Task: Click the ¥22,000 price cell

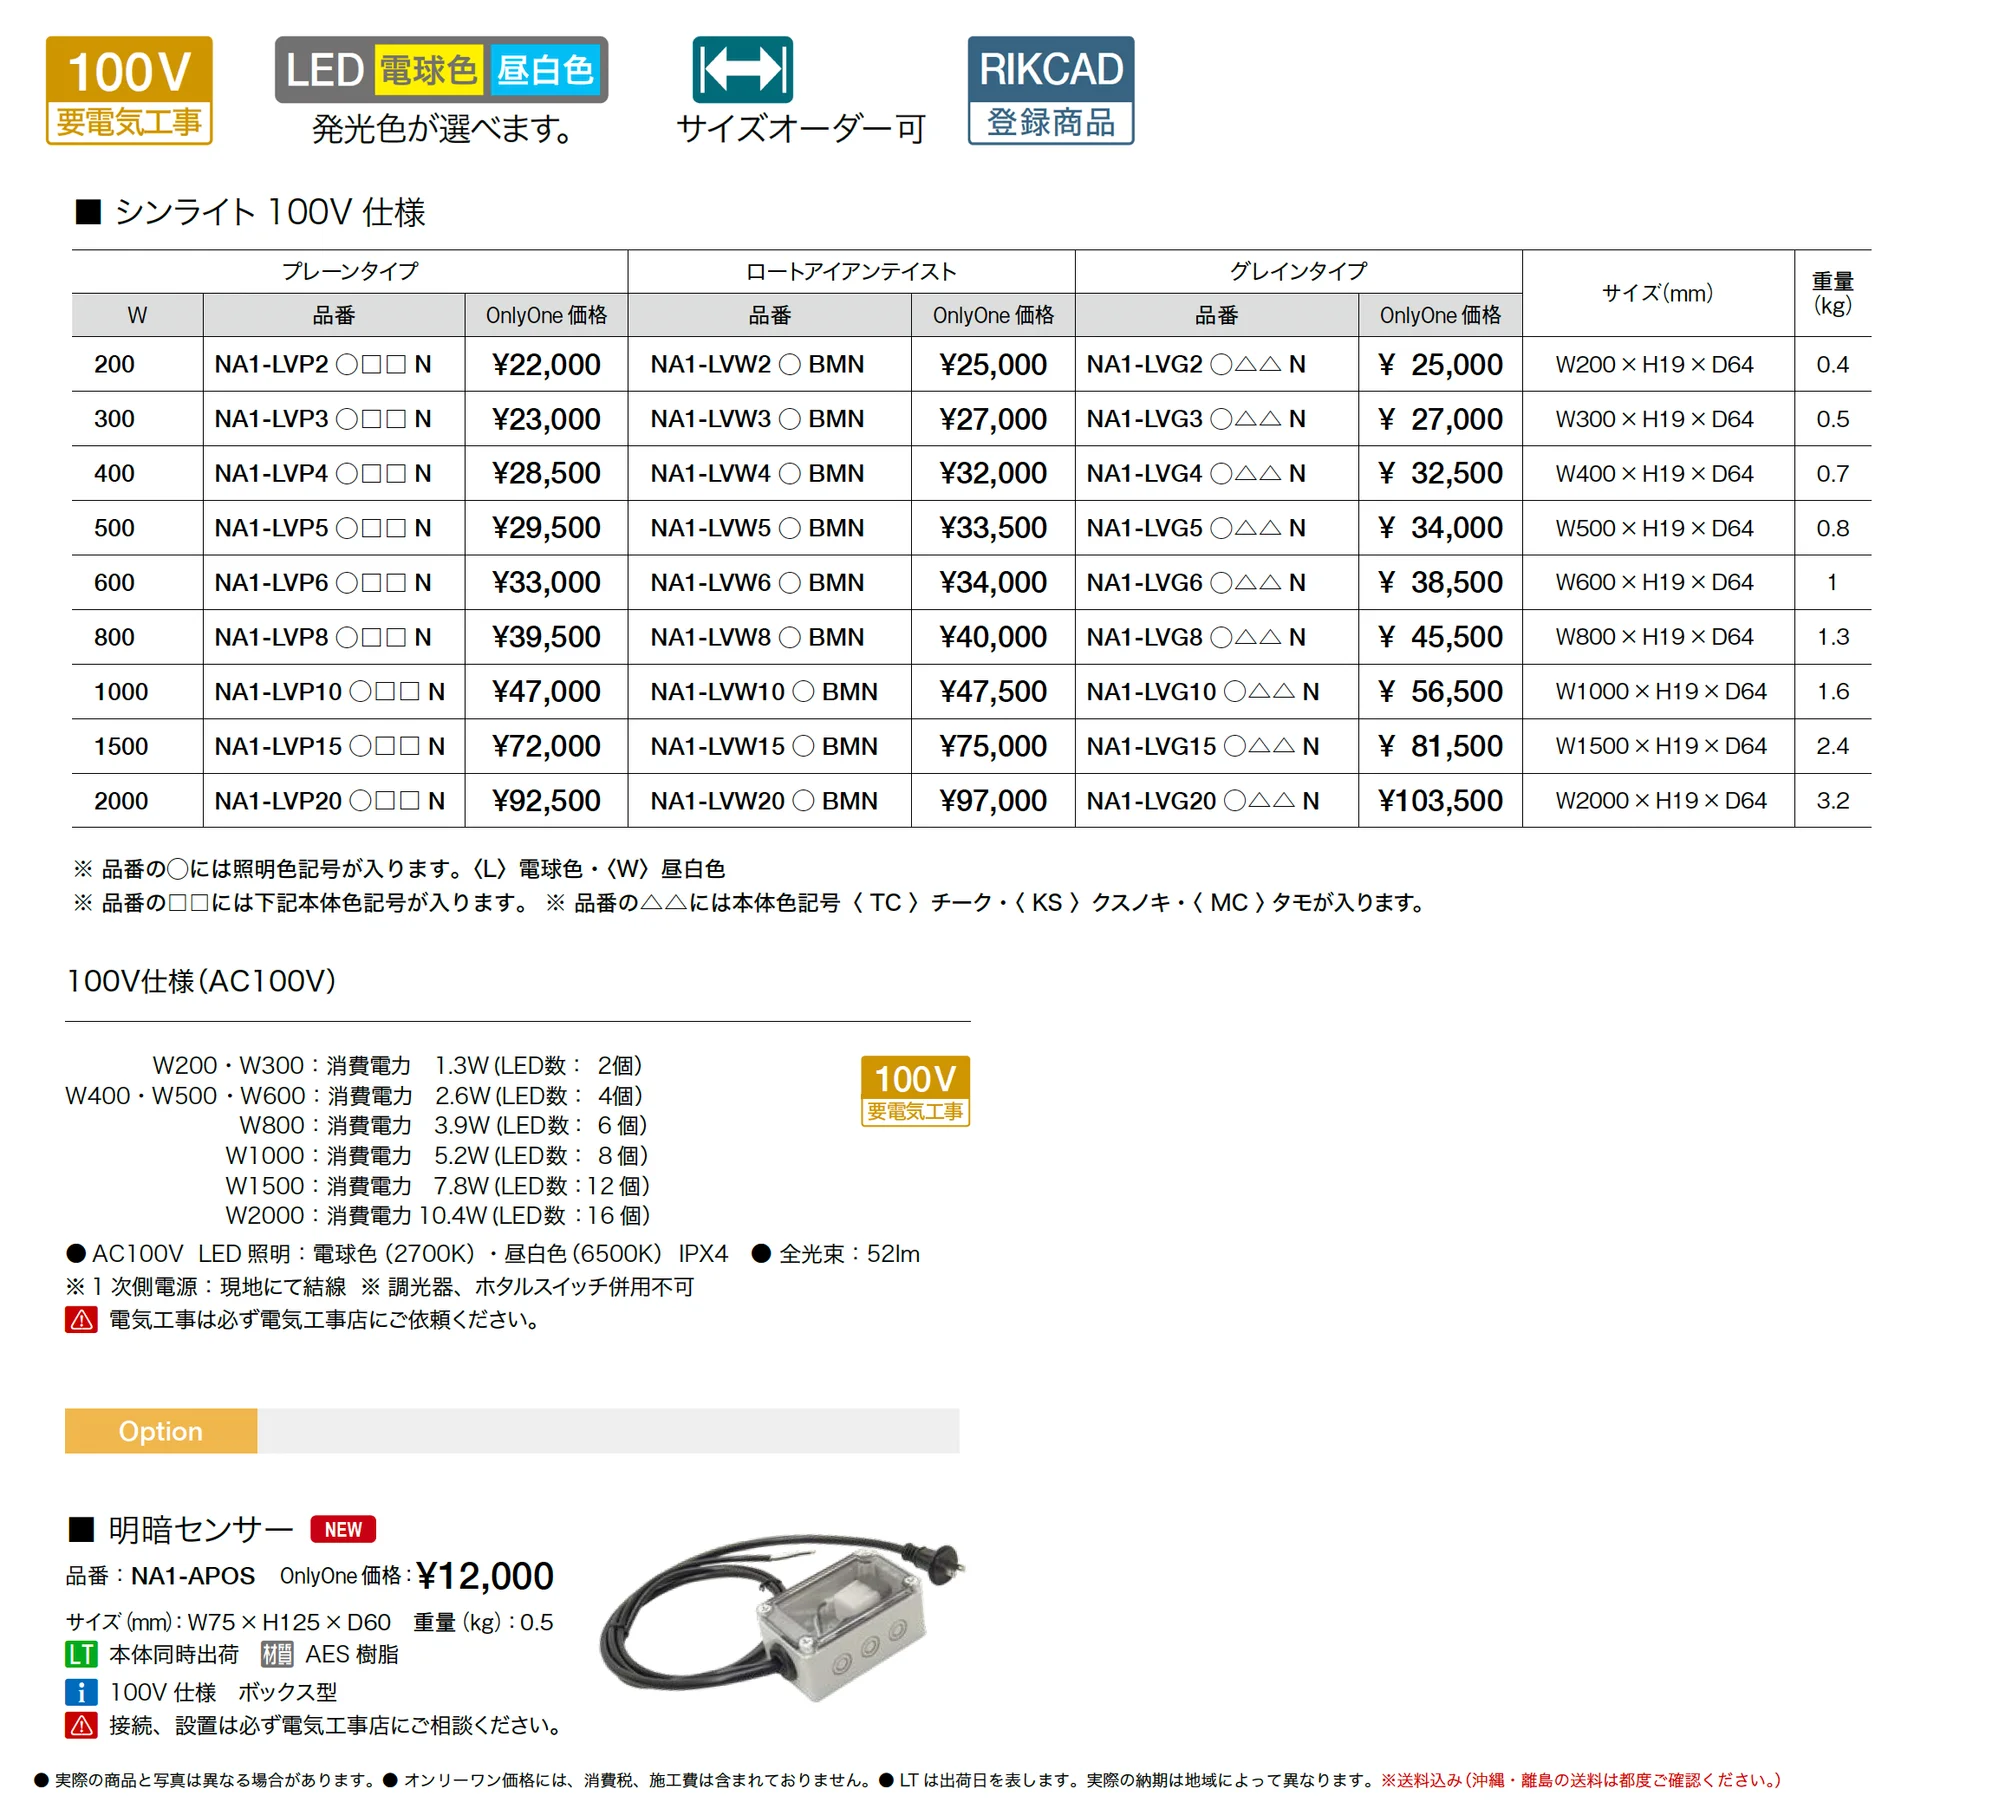Action: (x=546, y=364)
